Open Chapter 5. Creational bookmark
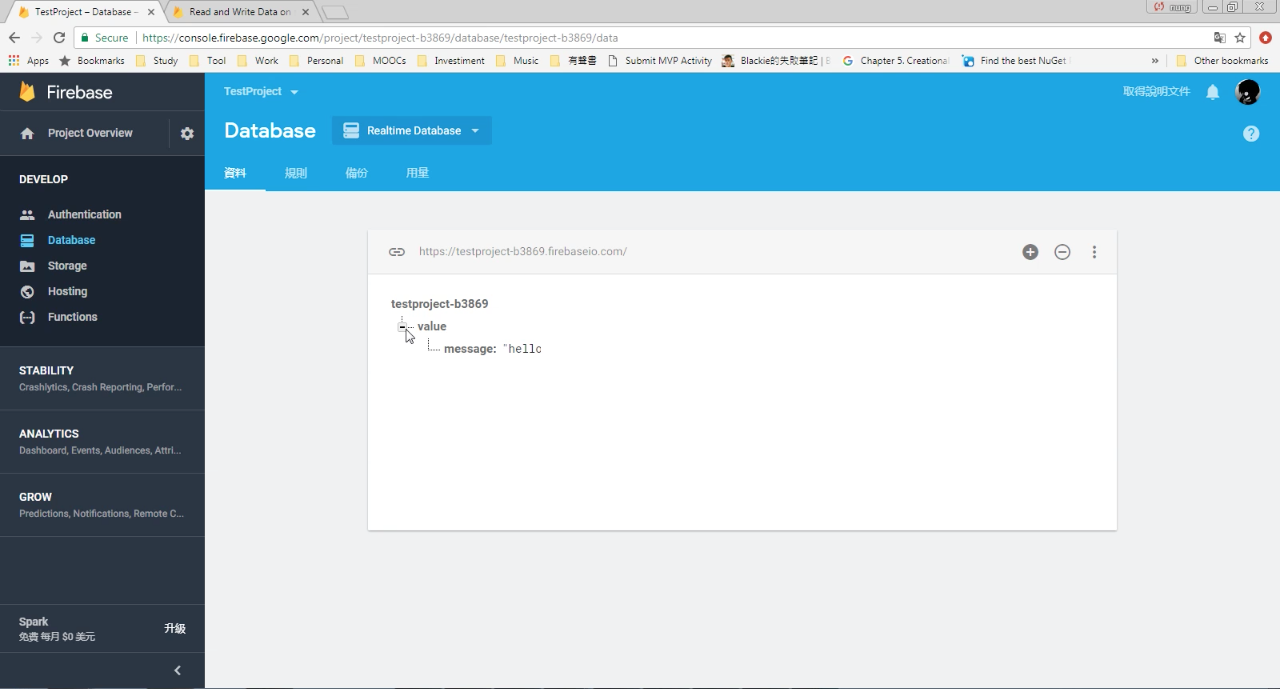This screenshot has width=1280, height=689. (x=895, y=61)
